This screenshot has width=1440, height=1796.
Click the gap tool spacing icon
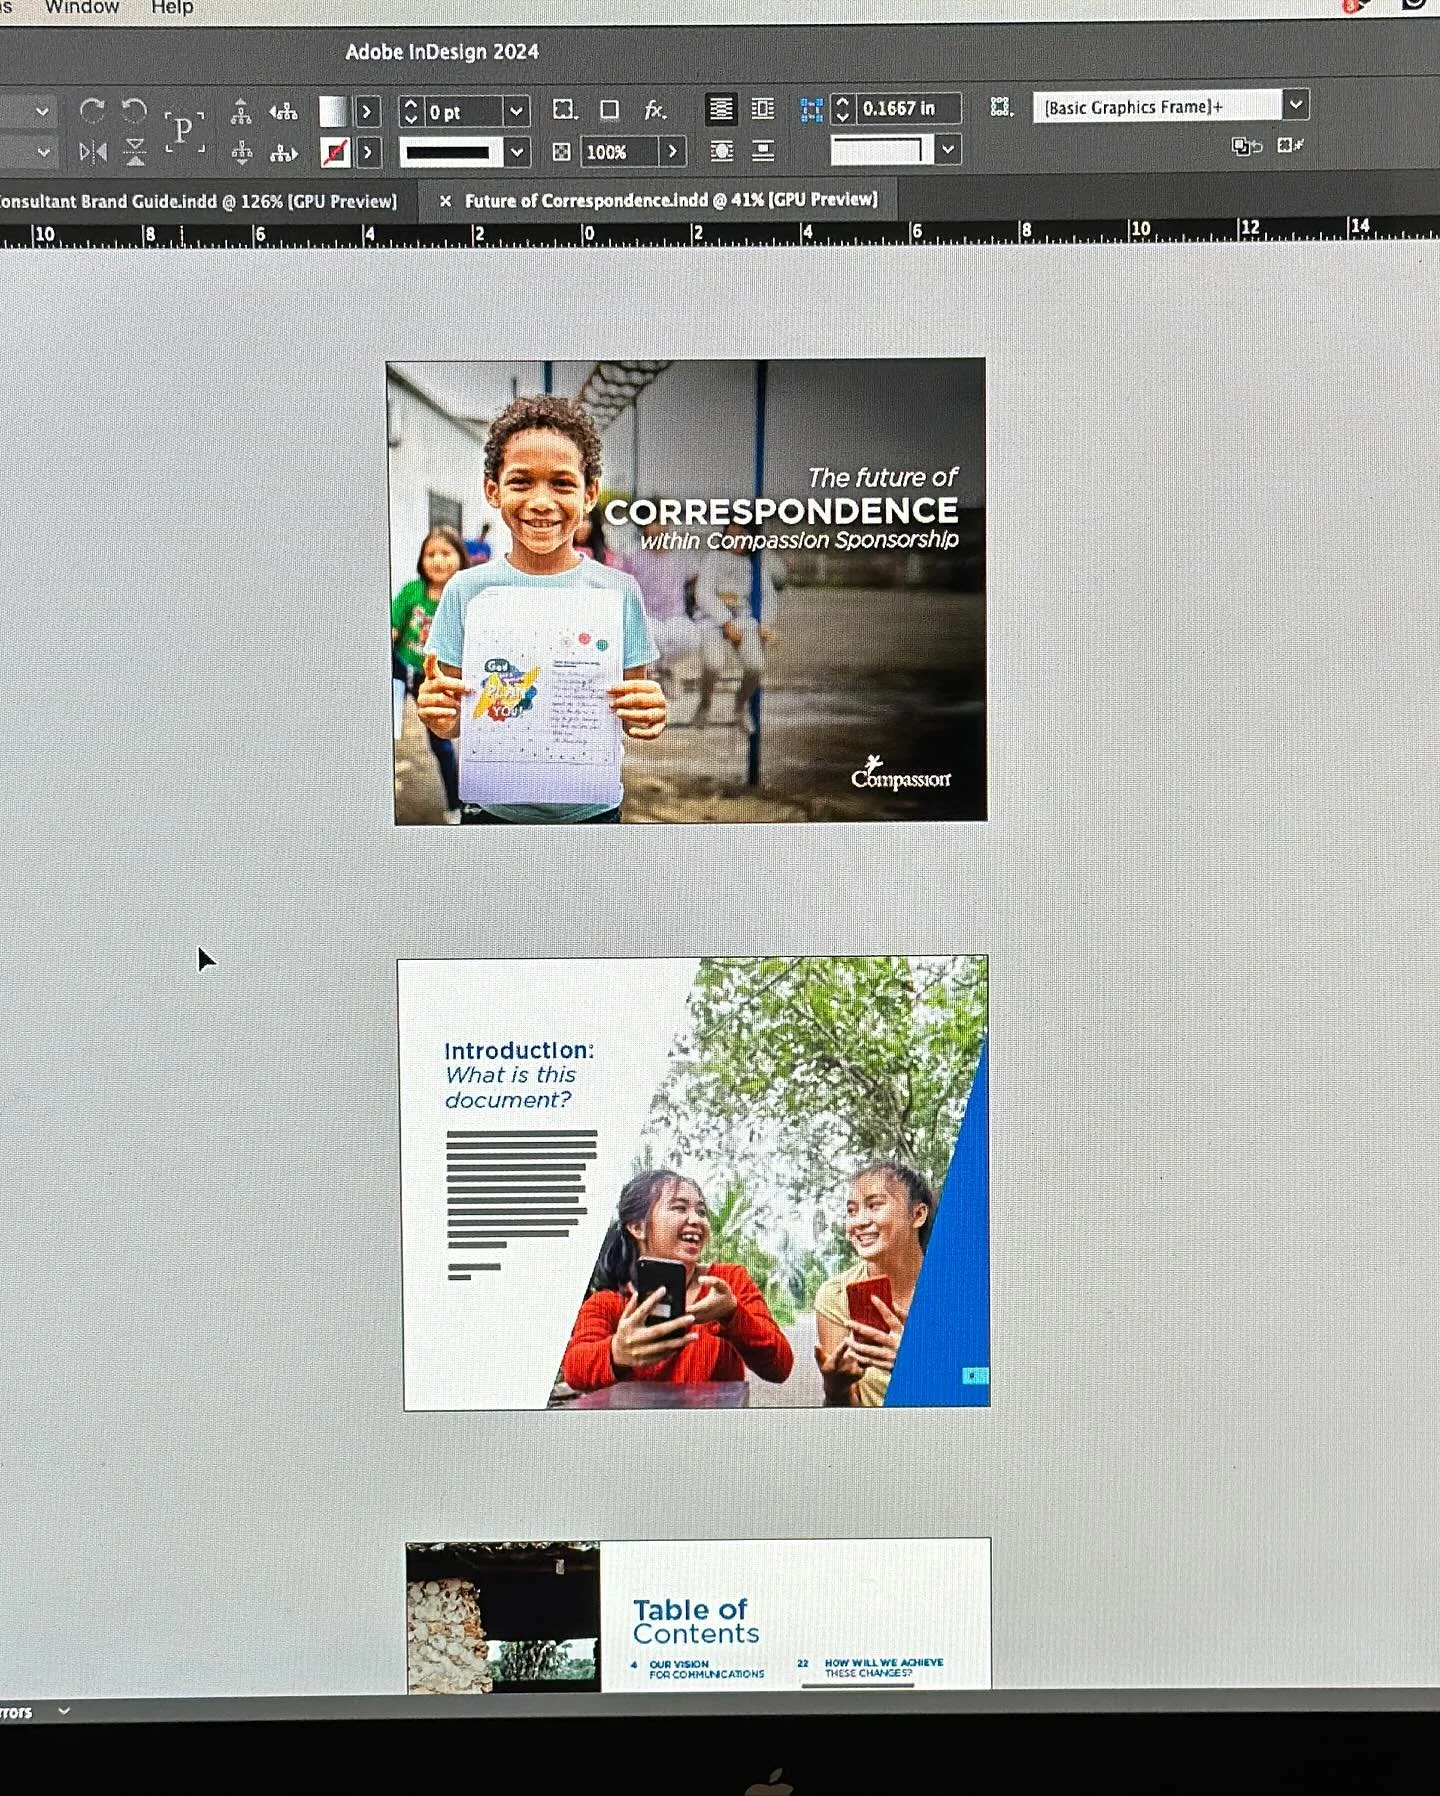[x=811, y=109]
